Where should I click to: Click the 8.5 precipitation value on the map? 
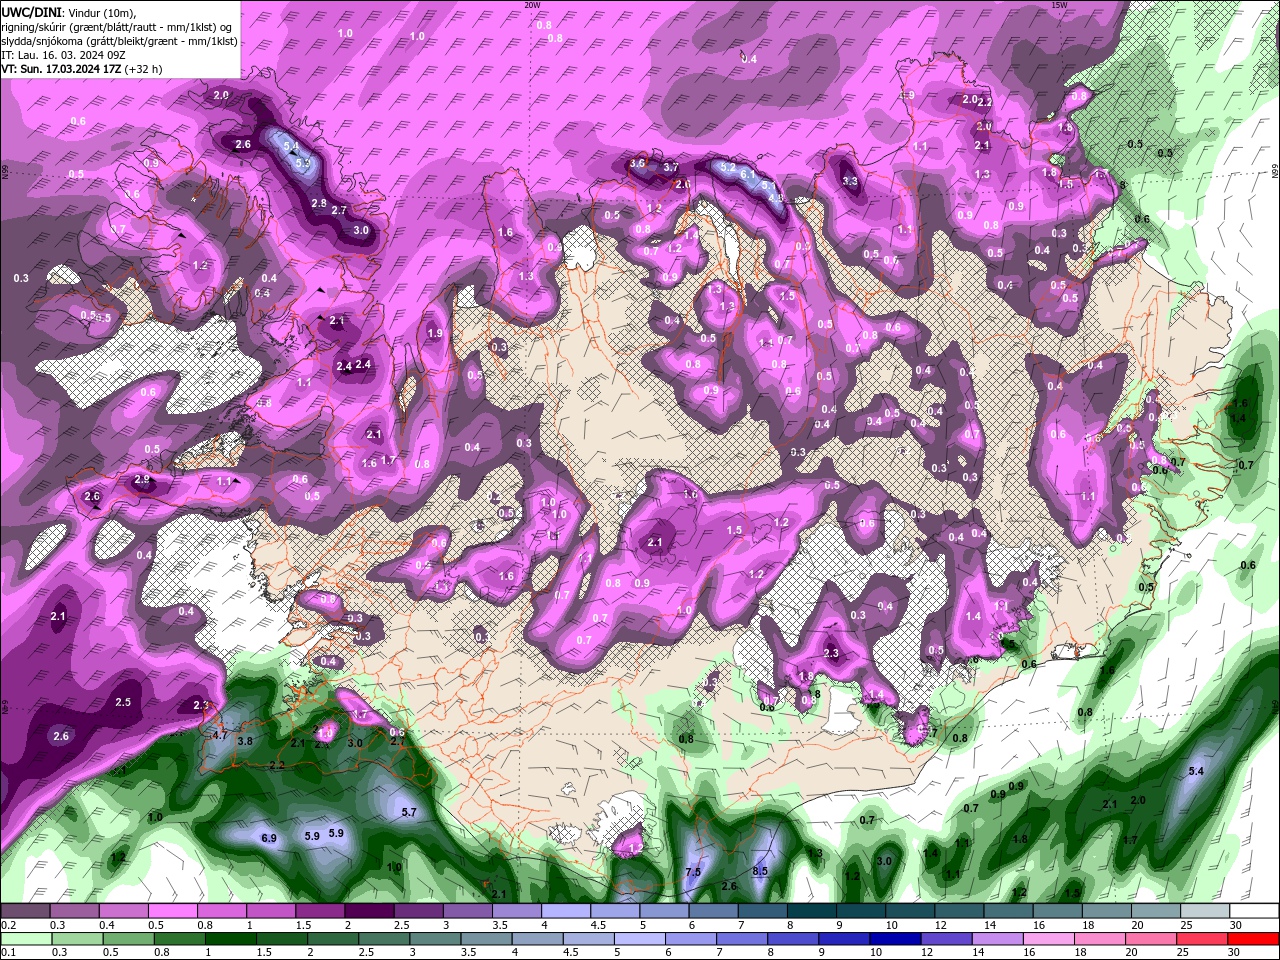(760, 871)
